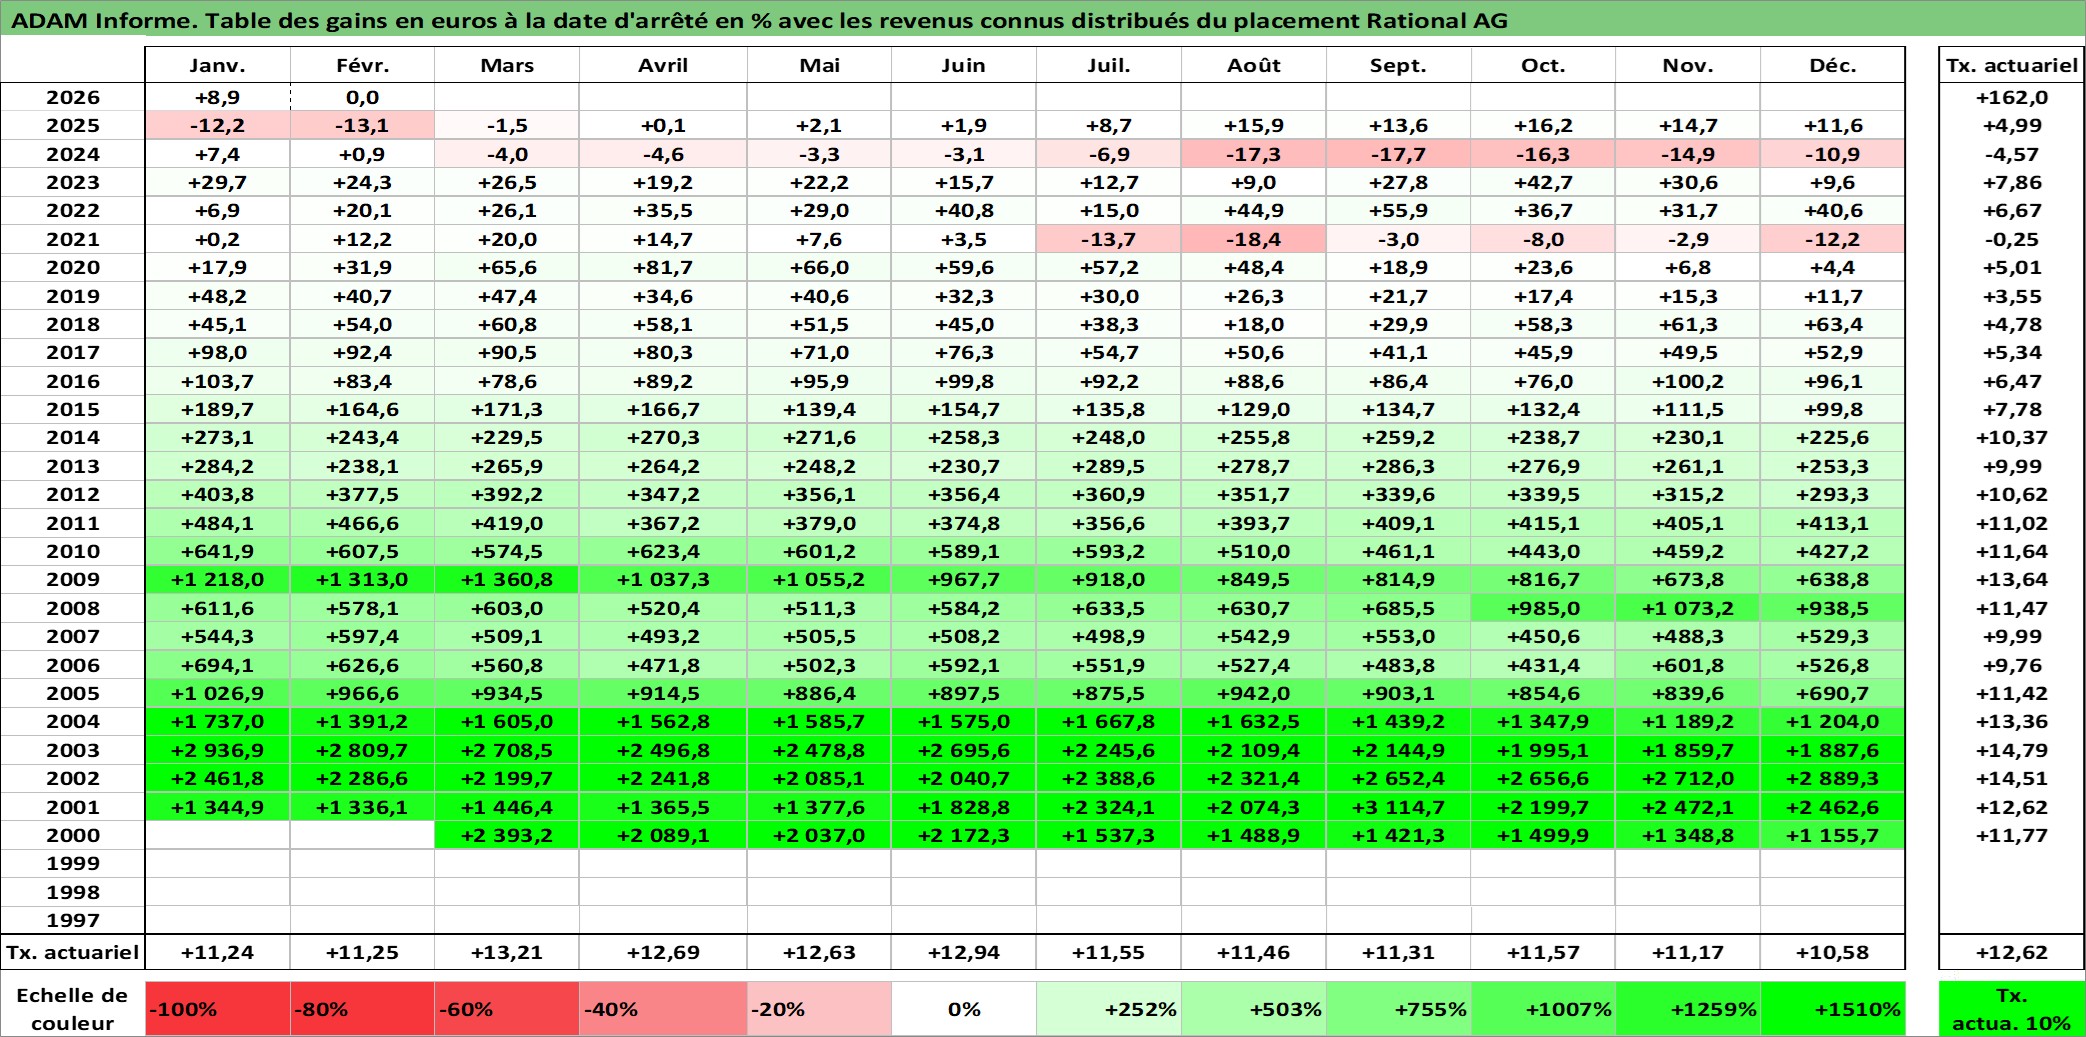Click the +2 936,9 cell for Janv. 2003
Viewport: 2086px width, 1037px height.
point(218,750)
